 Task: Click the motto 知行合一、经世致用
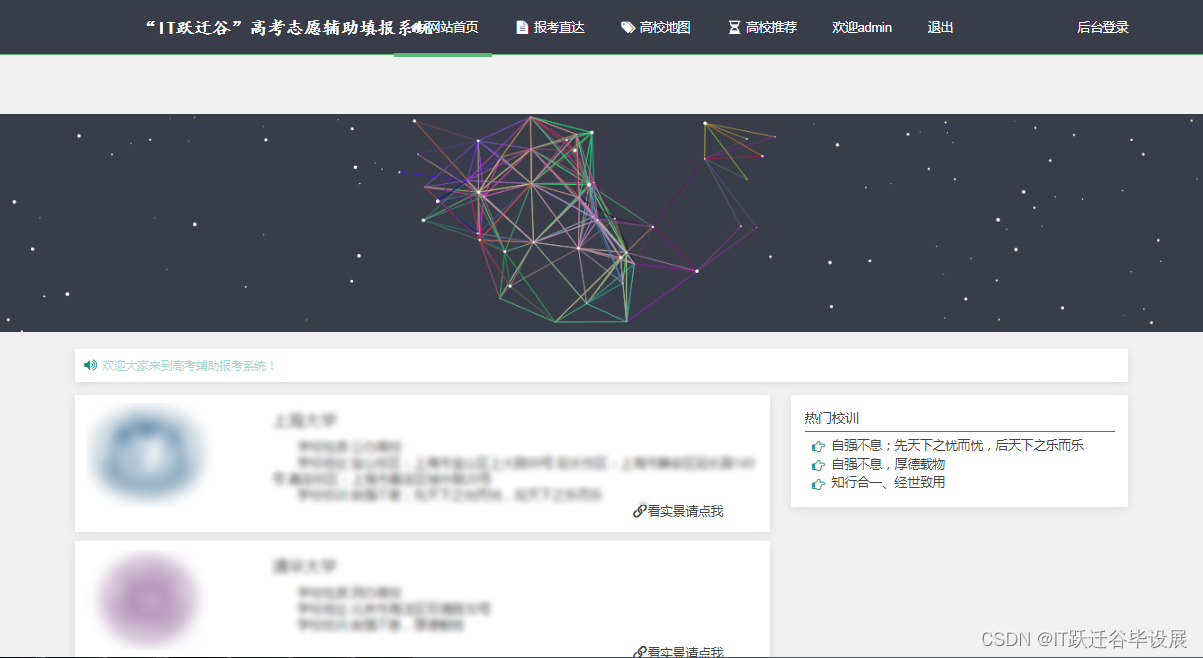click(x=888, y=482)
